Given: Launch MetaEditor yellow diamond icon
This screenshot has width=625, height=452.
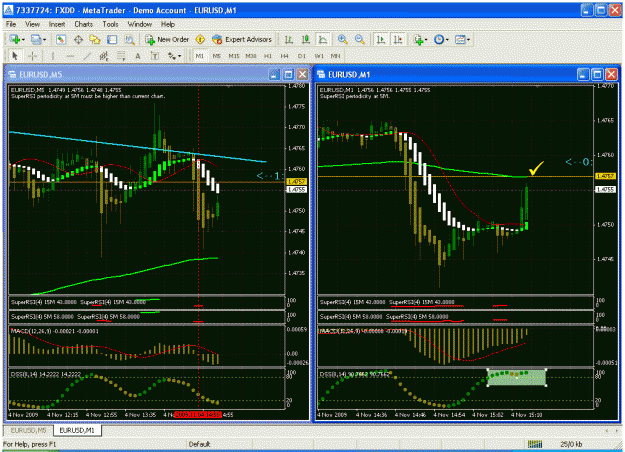Looking at the screenshot, I should pyautogui.click(x=200, y=39).
